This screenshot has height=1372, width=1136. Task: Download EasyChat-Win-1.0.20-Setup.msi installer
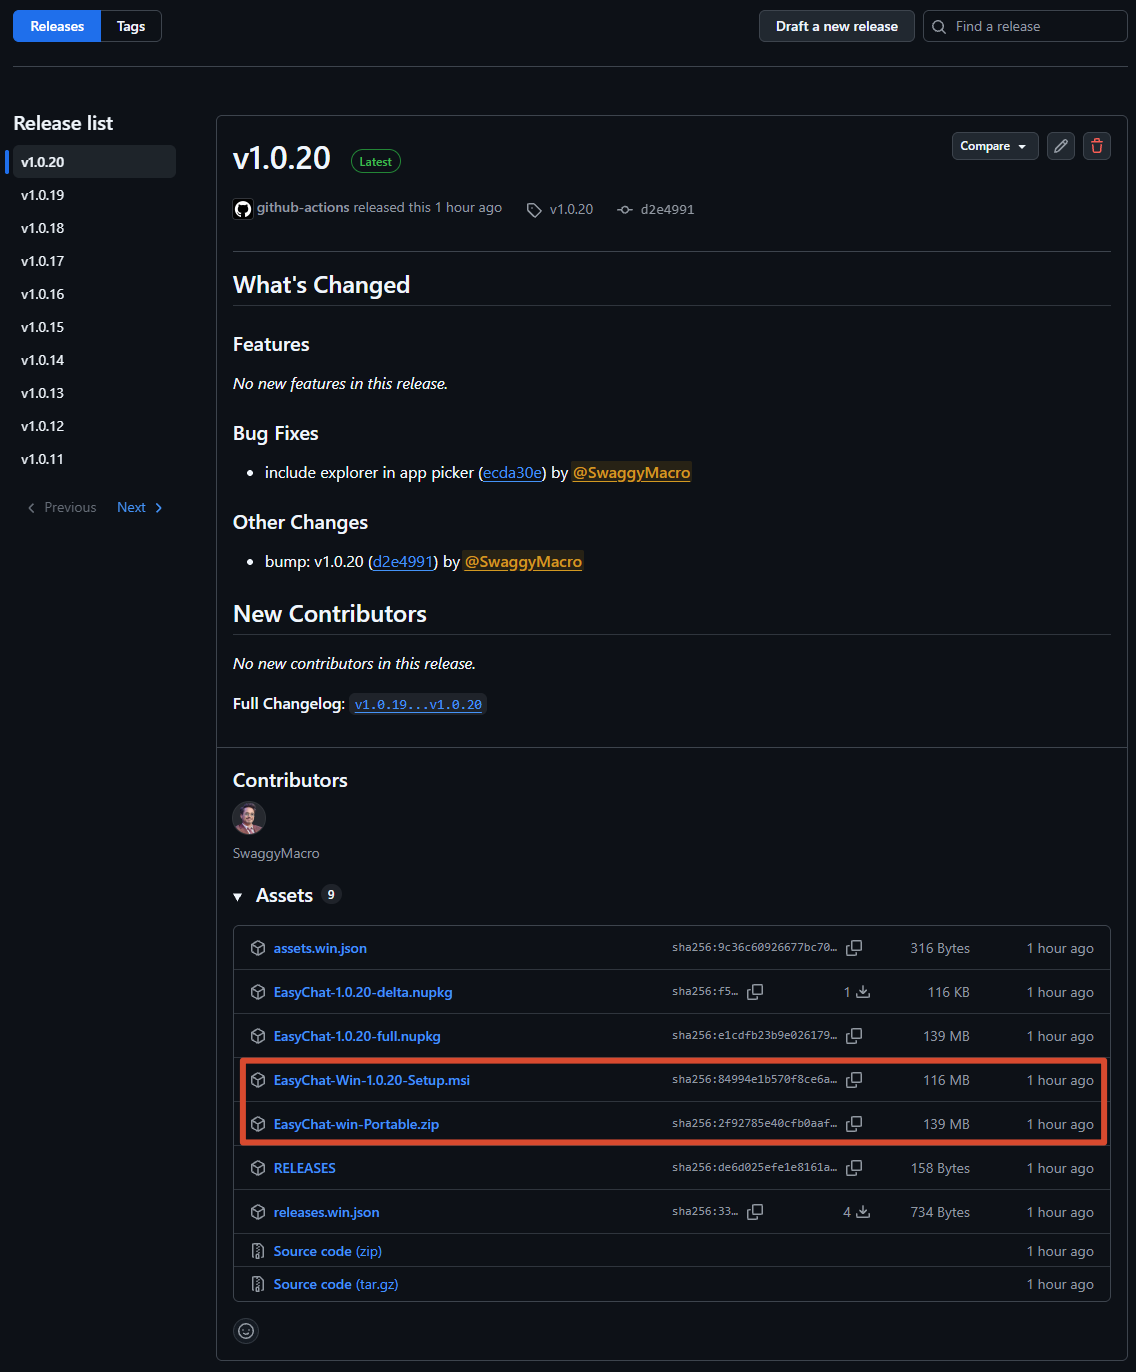[x=372, y=1080]
